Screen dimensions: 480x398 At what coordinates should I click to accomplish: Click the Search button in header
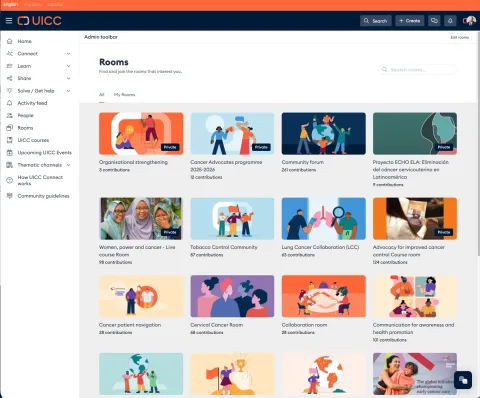click(x=375, y=21)
